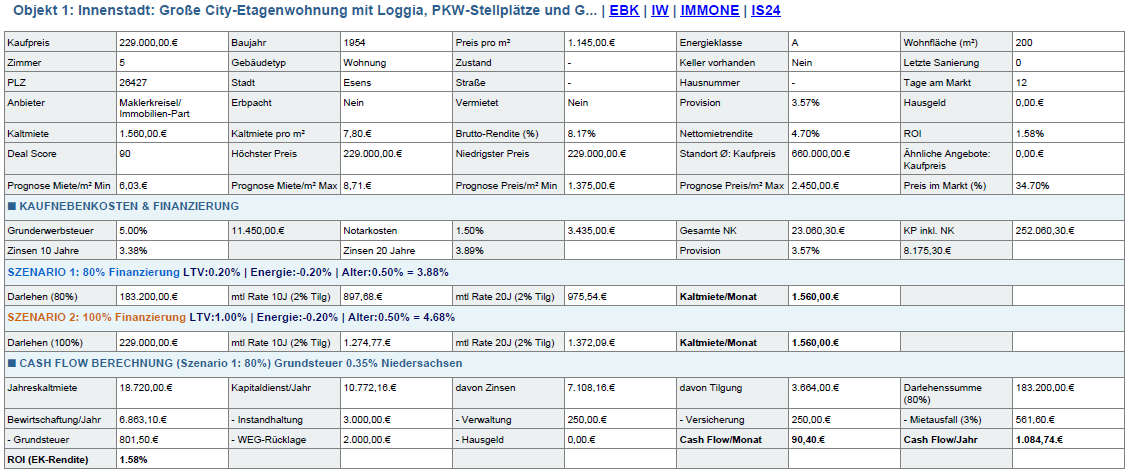Viewport: 1127px width, 474px height.
Task: Select the Maklerkreisel/Immobilien-Part provider cell
Action: click(150, 108)
